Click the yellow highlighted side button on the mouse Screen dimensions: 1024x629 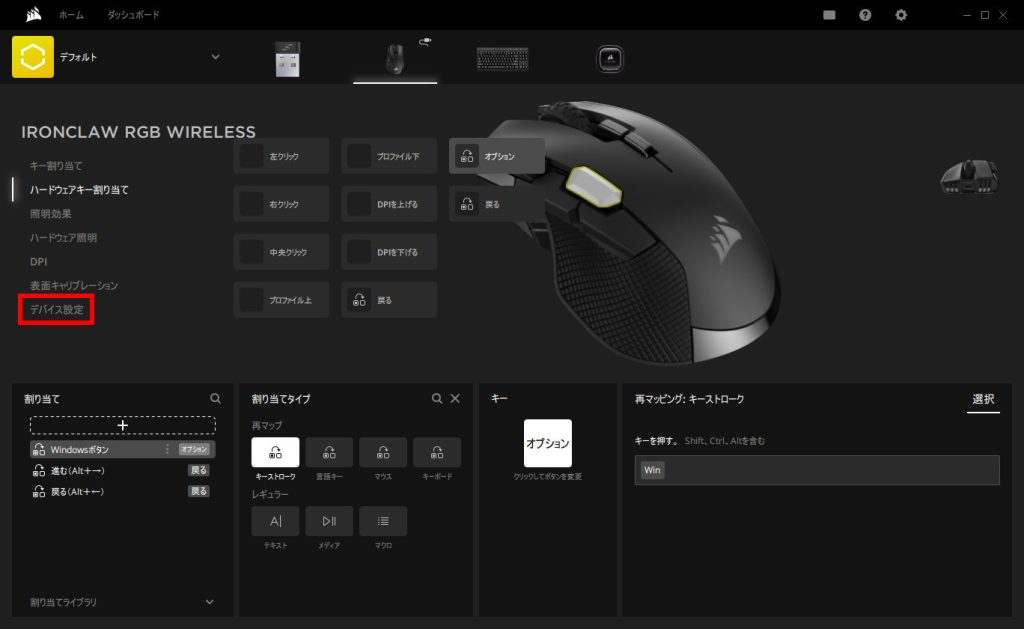(593, 187)
